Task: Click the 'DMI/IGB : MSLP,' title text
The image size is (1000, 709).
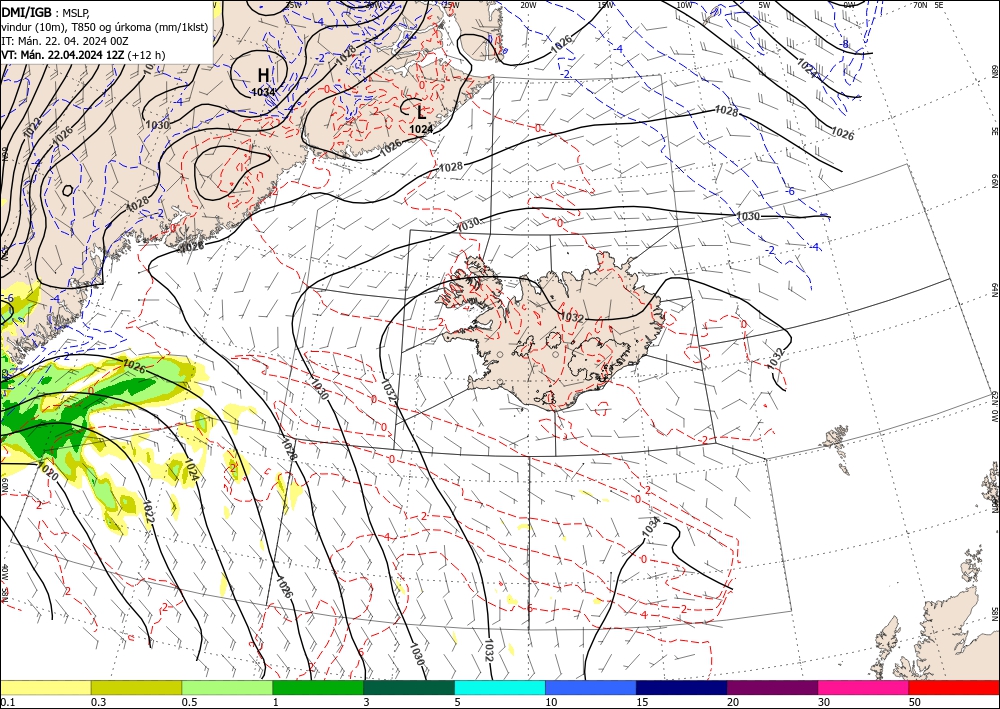Action: point(47,11)
